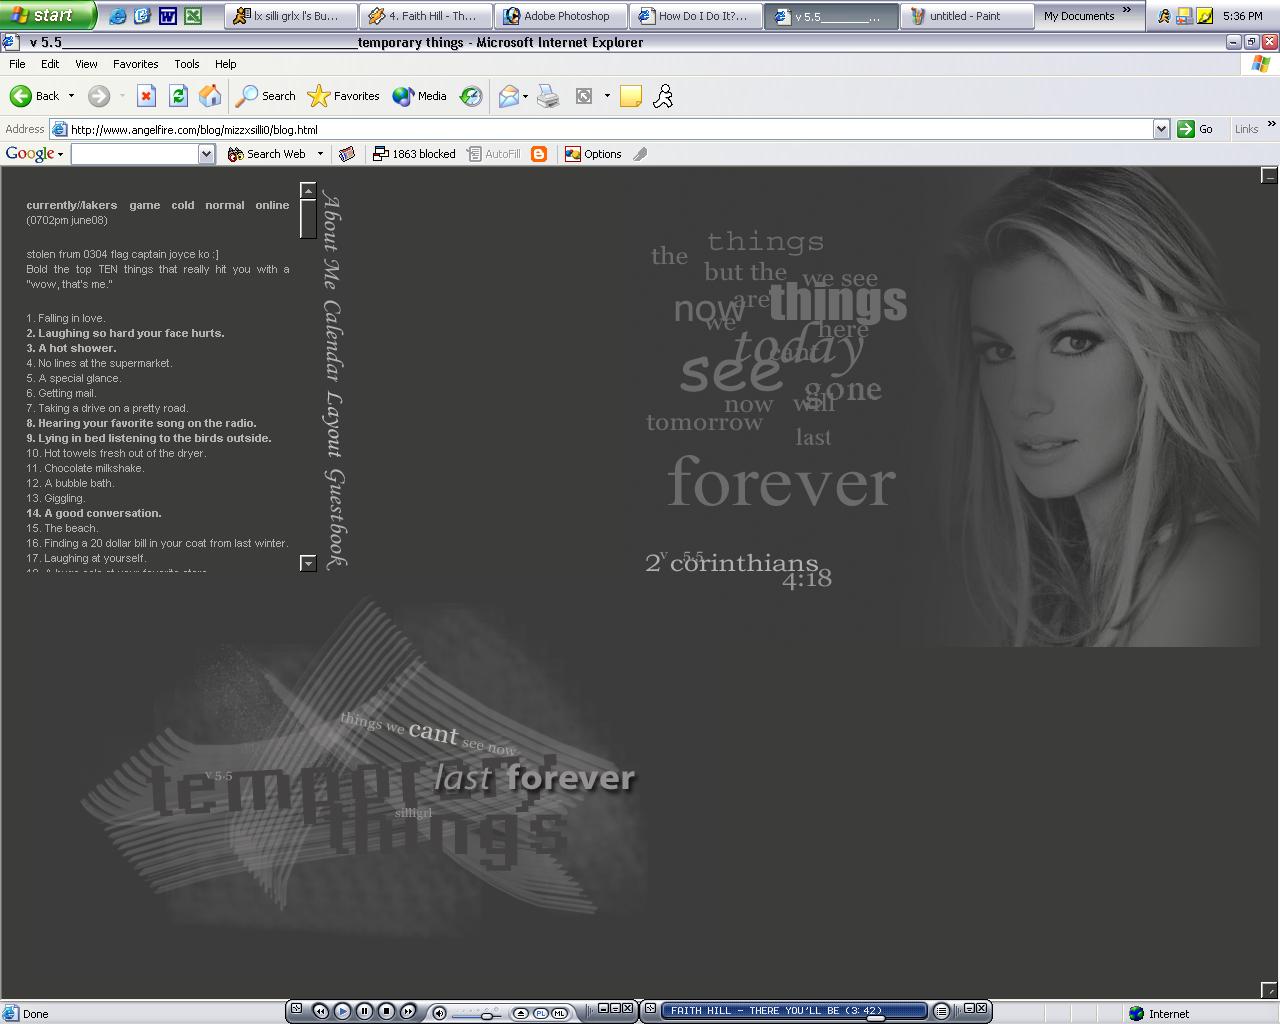Open Google search box dropdown arrow
The width and height of the screenshot is (1280, 1024).
[x=206, y=154]
